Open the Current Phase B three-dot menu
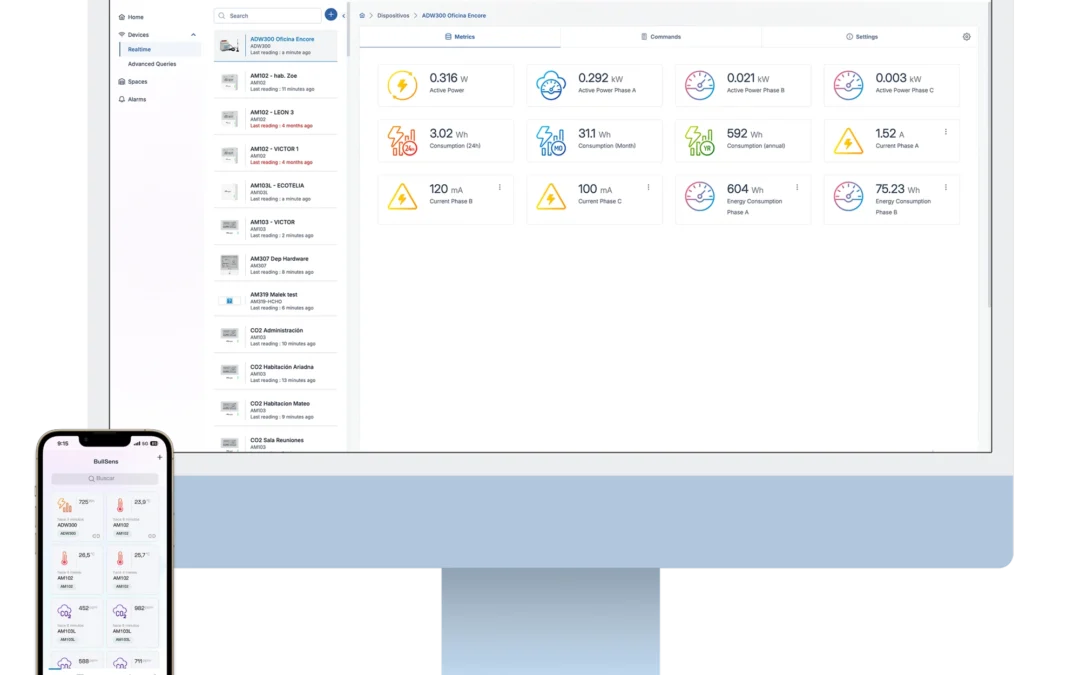1080x675 pixels. [x=499, y=187]
